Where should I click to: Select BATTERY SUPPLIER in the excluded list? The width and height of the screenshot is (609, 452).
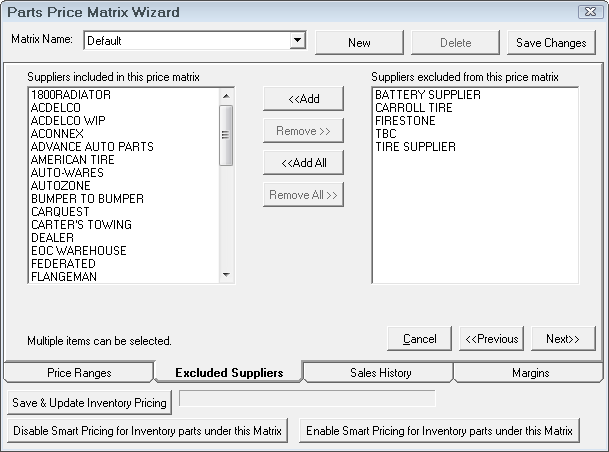pyautogui.click(x=428, y=95)
